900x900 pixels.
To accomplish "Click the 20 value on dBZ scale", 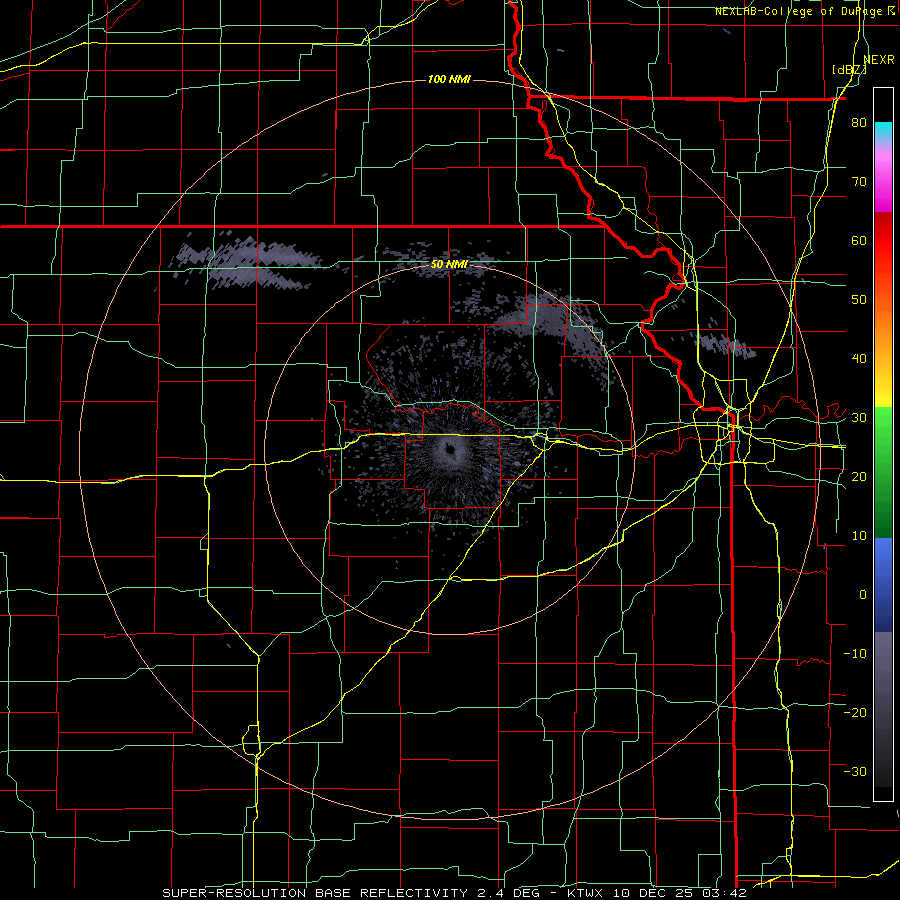I will (859, 476).
